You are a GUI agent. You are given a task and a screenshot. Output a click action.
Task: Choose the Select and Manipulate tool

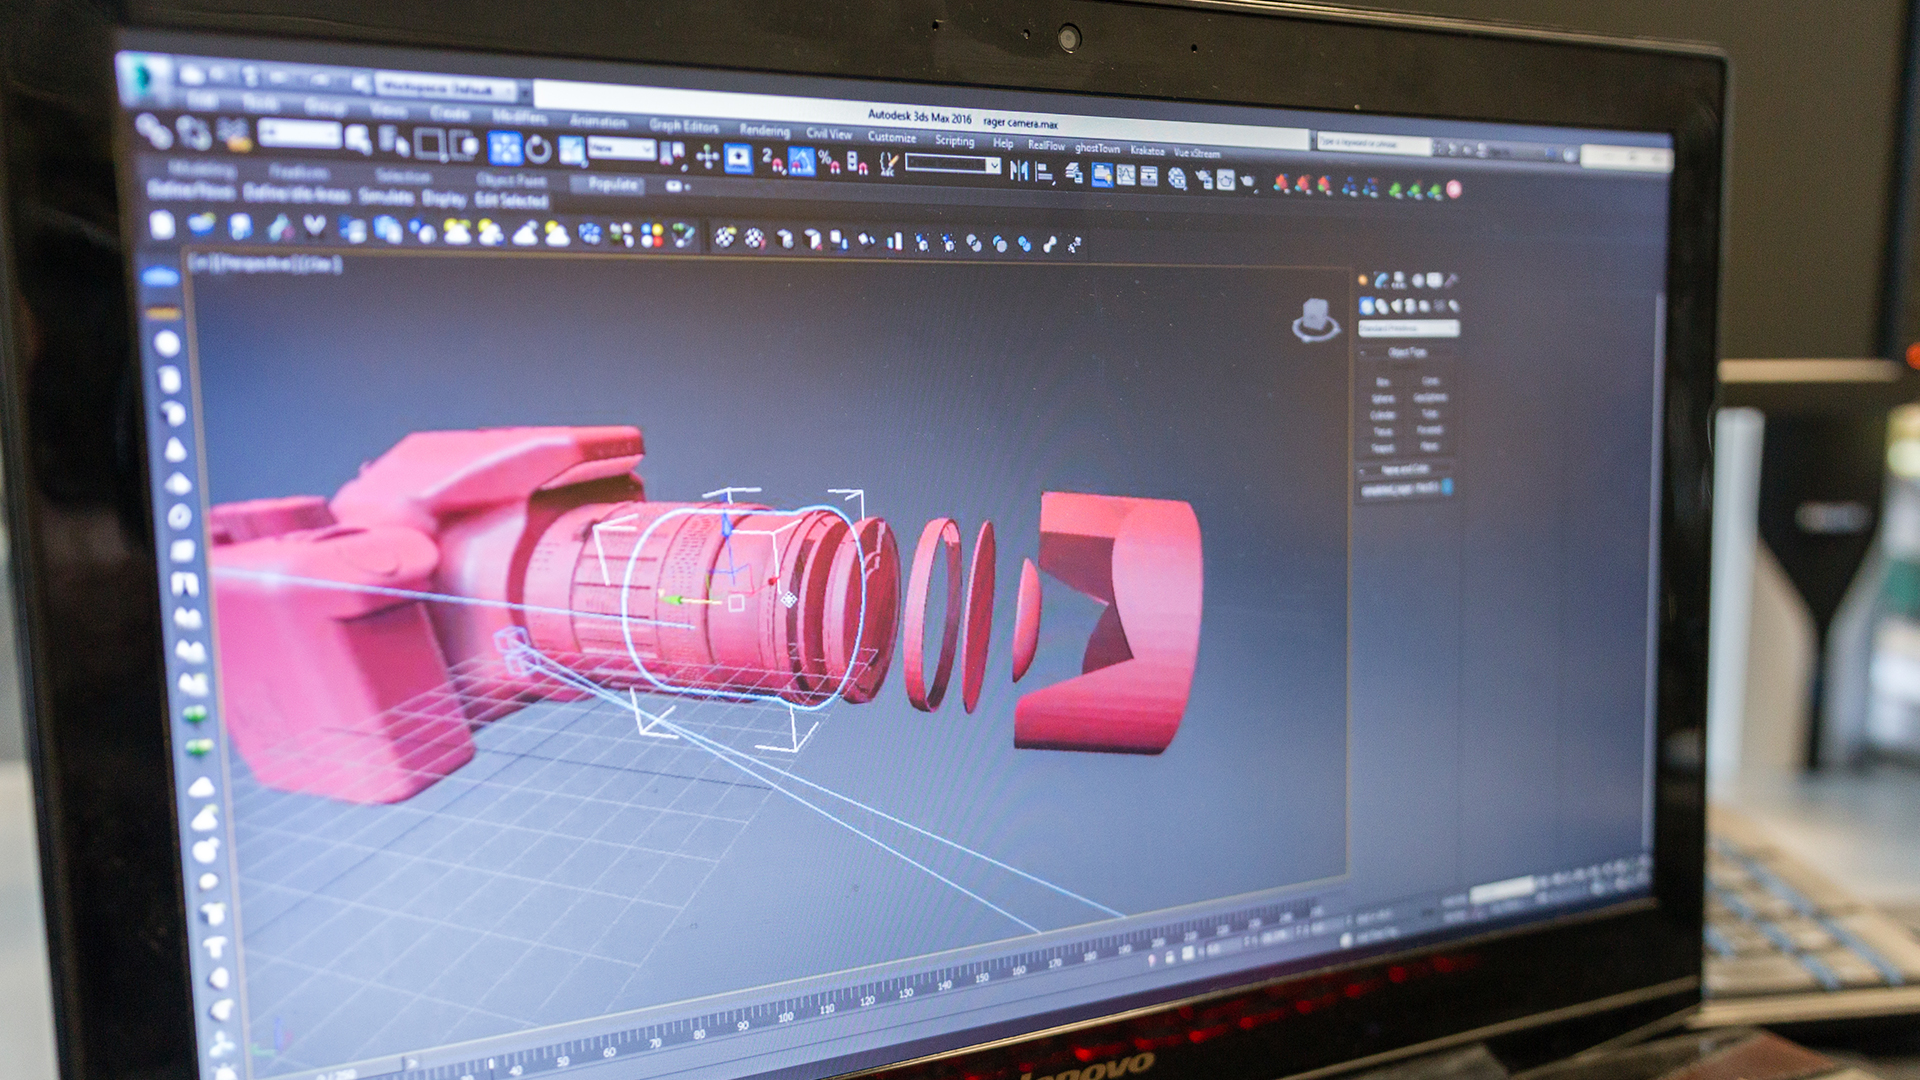pos(707,157)
